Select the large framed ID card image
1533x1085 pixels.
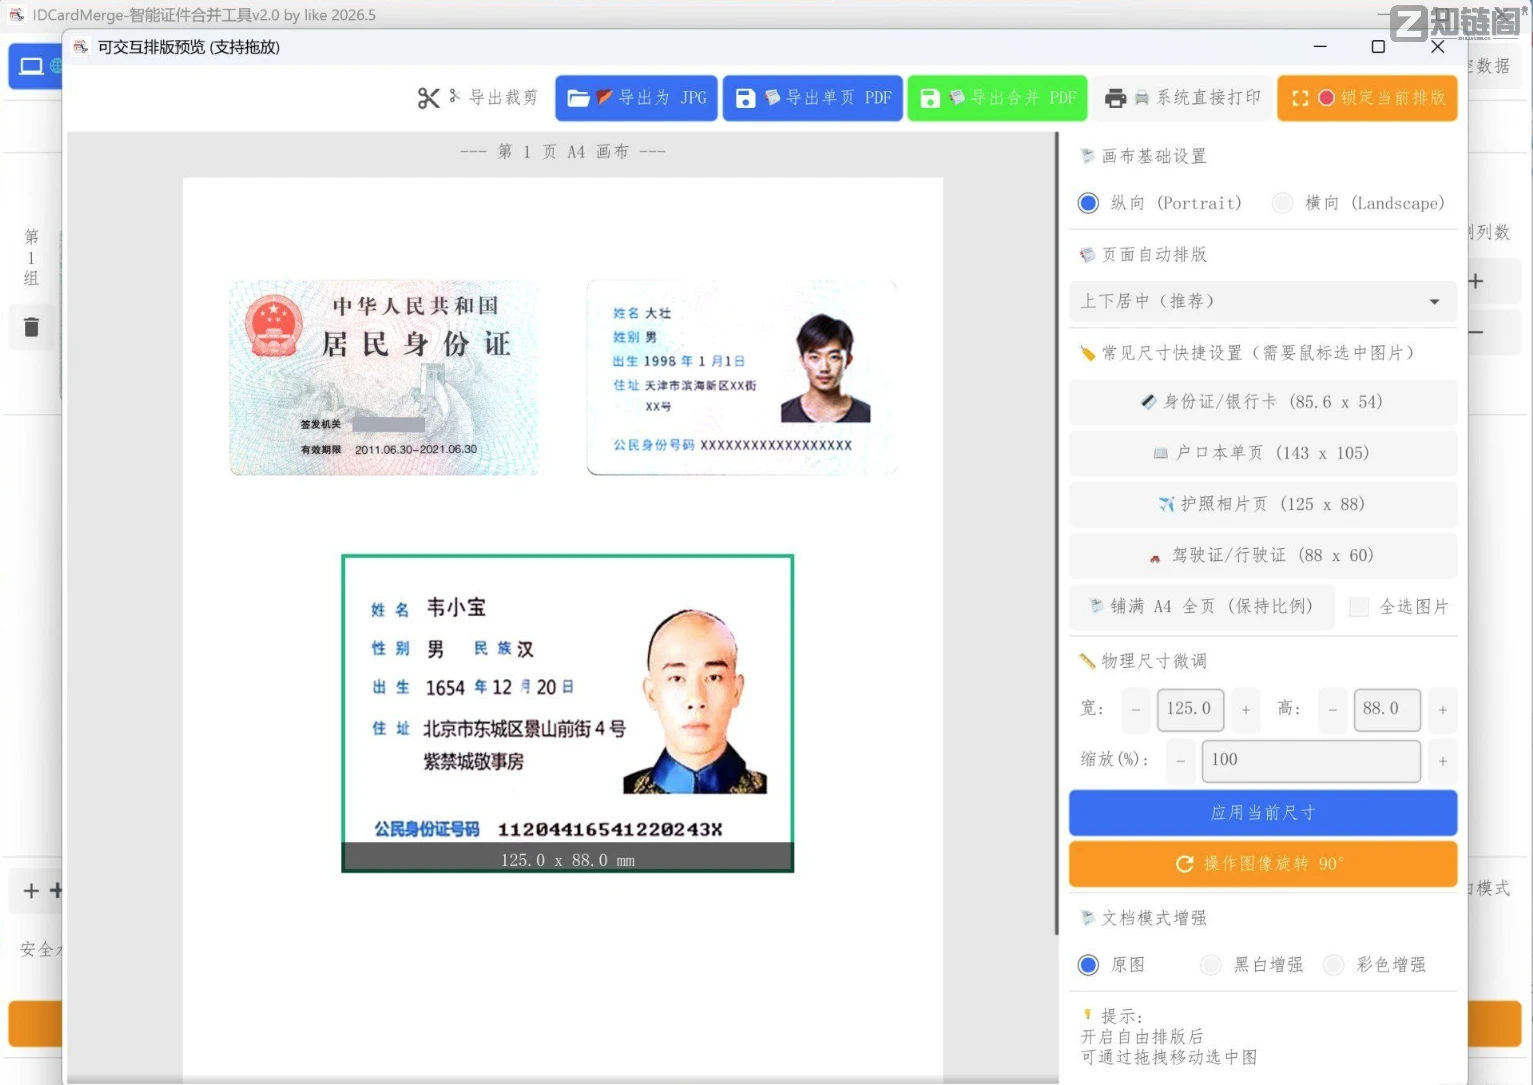tap(567, 713)
